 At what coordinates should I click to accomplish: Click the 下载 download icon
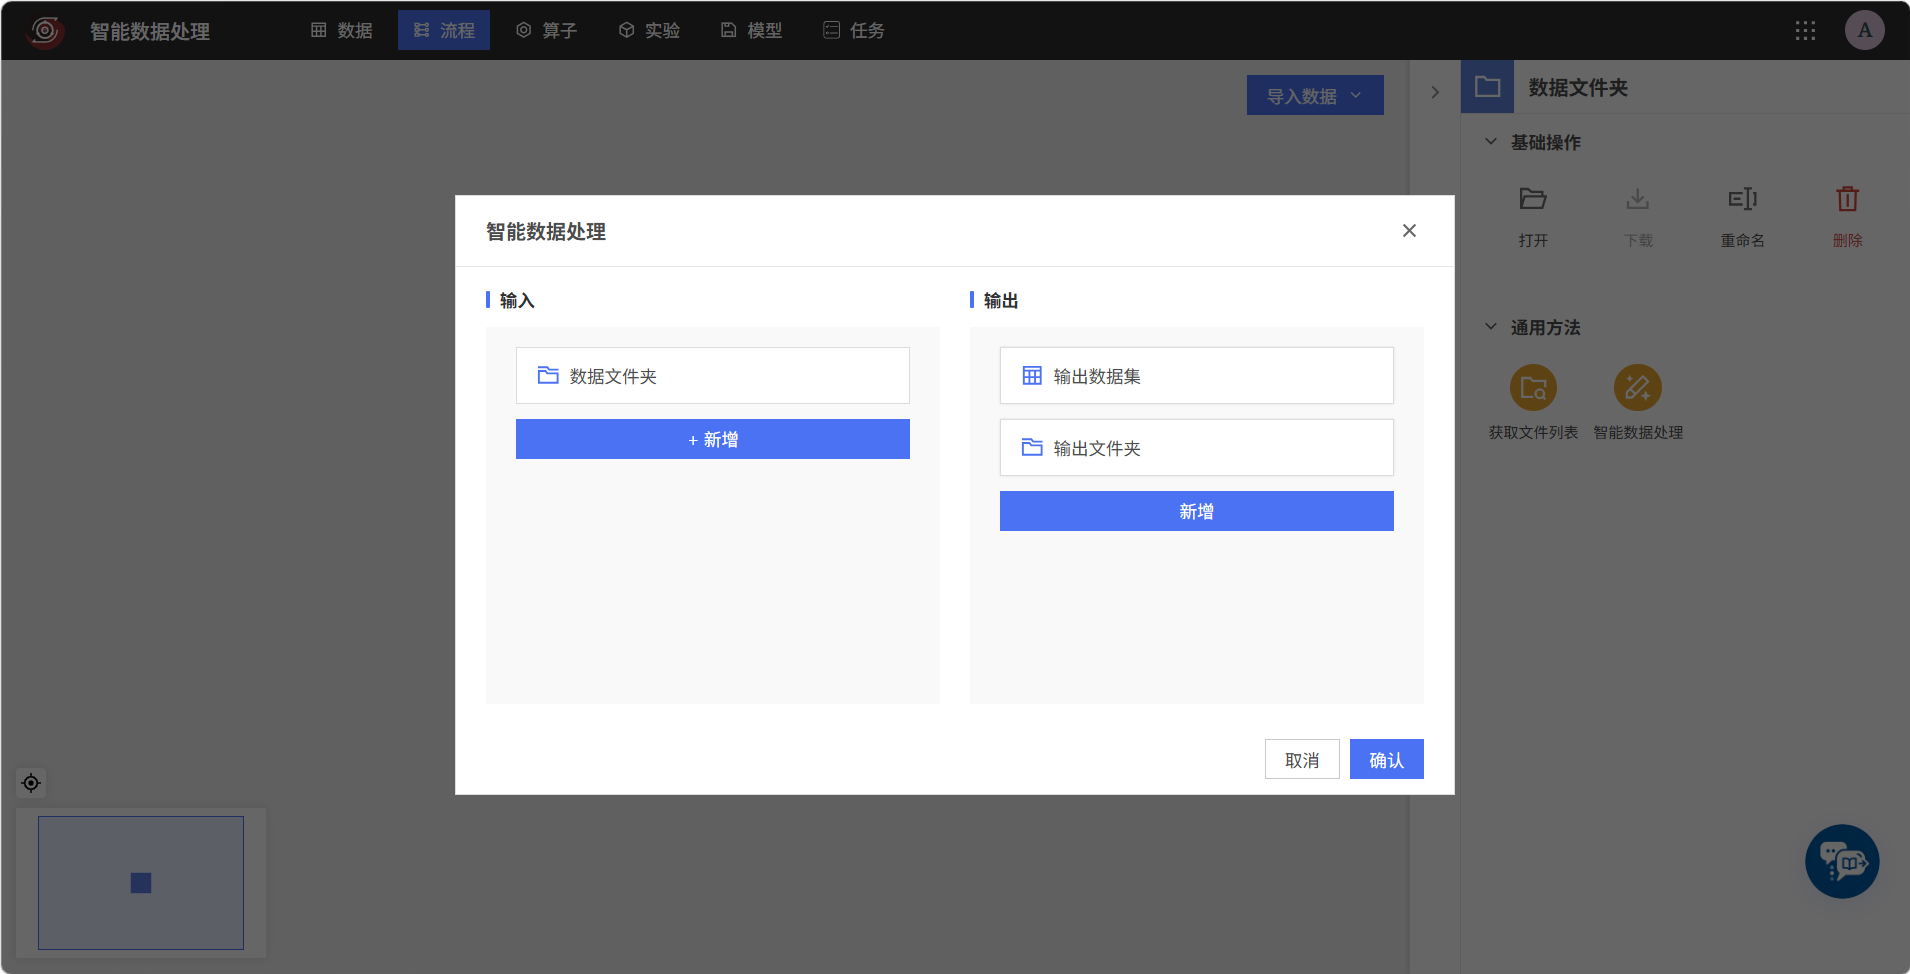[1638, 199]
